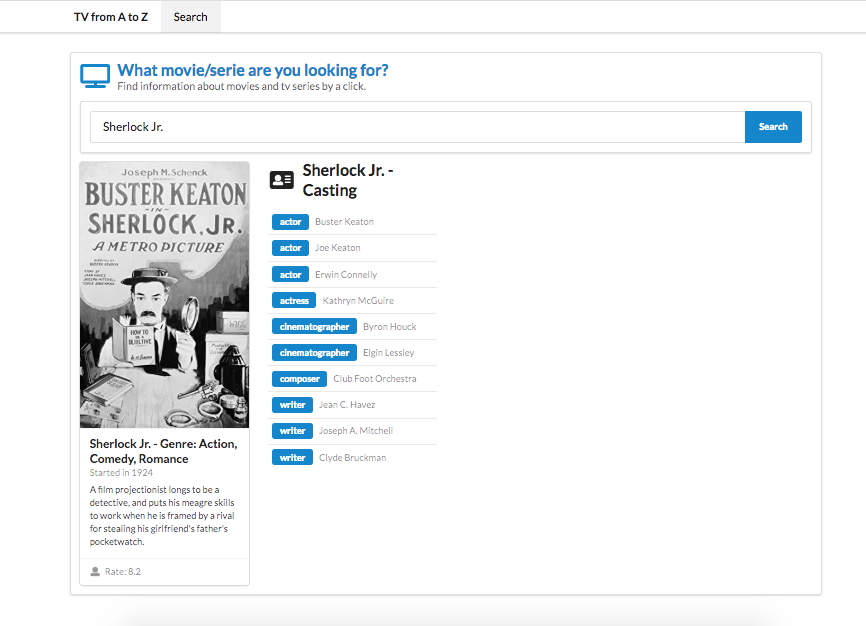Select the name Elgin Lessley
This screenshot has height=626, width=866.
tap(388, 353)
